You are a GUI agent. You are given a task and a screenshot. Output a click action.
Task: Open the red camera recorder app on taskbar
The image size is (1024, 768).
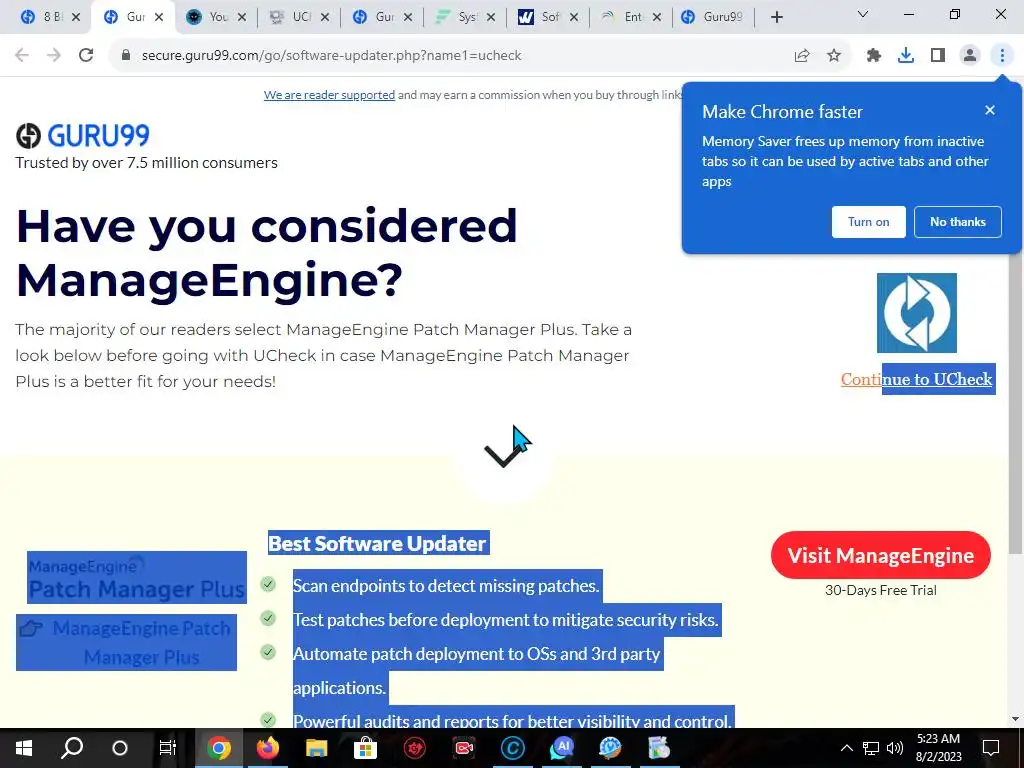pos(463,748)
